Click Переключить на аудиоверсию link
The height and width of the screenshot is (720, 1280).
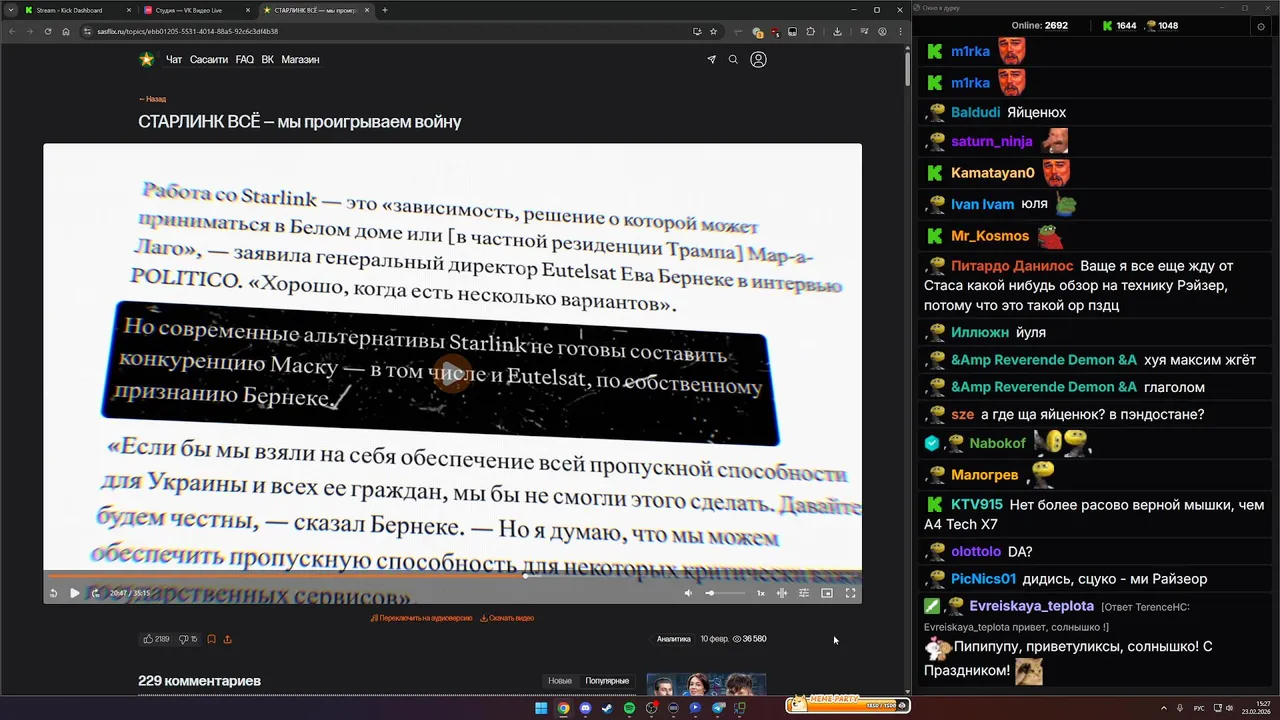click(421, 618)
